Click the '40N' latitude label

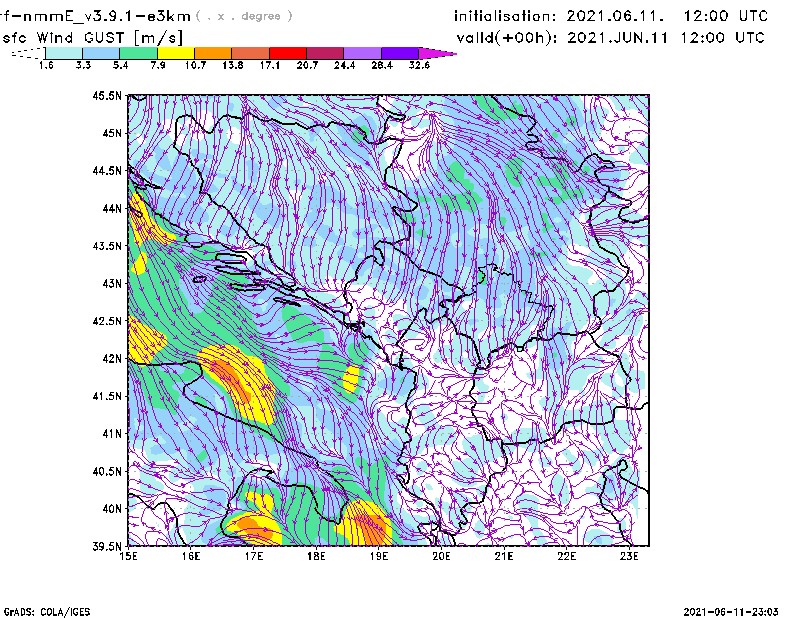112,509
